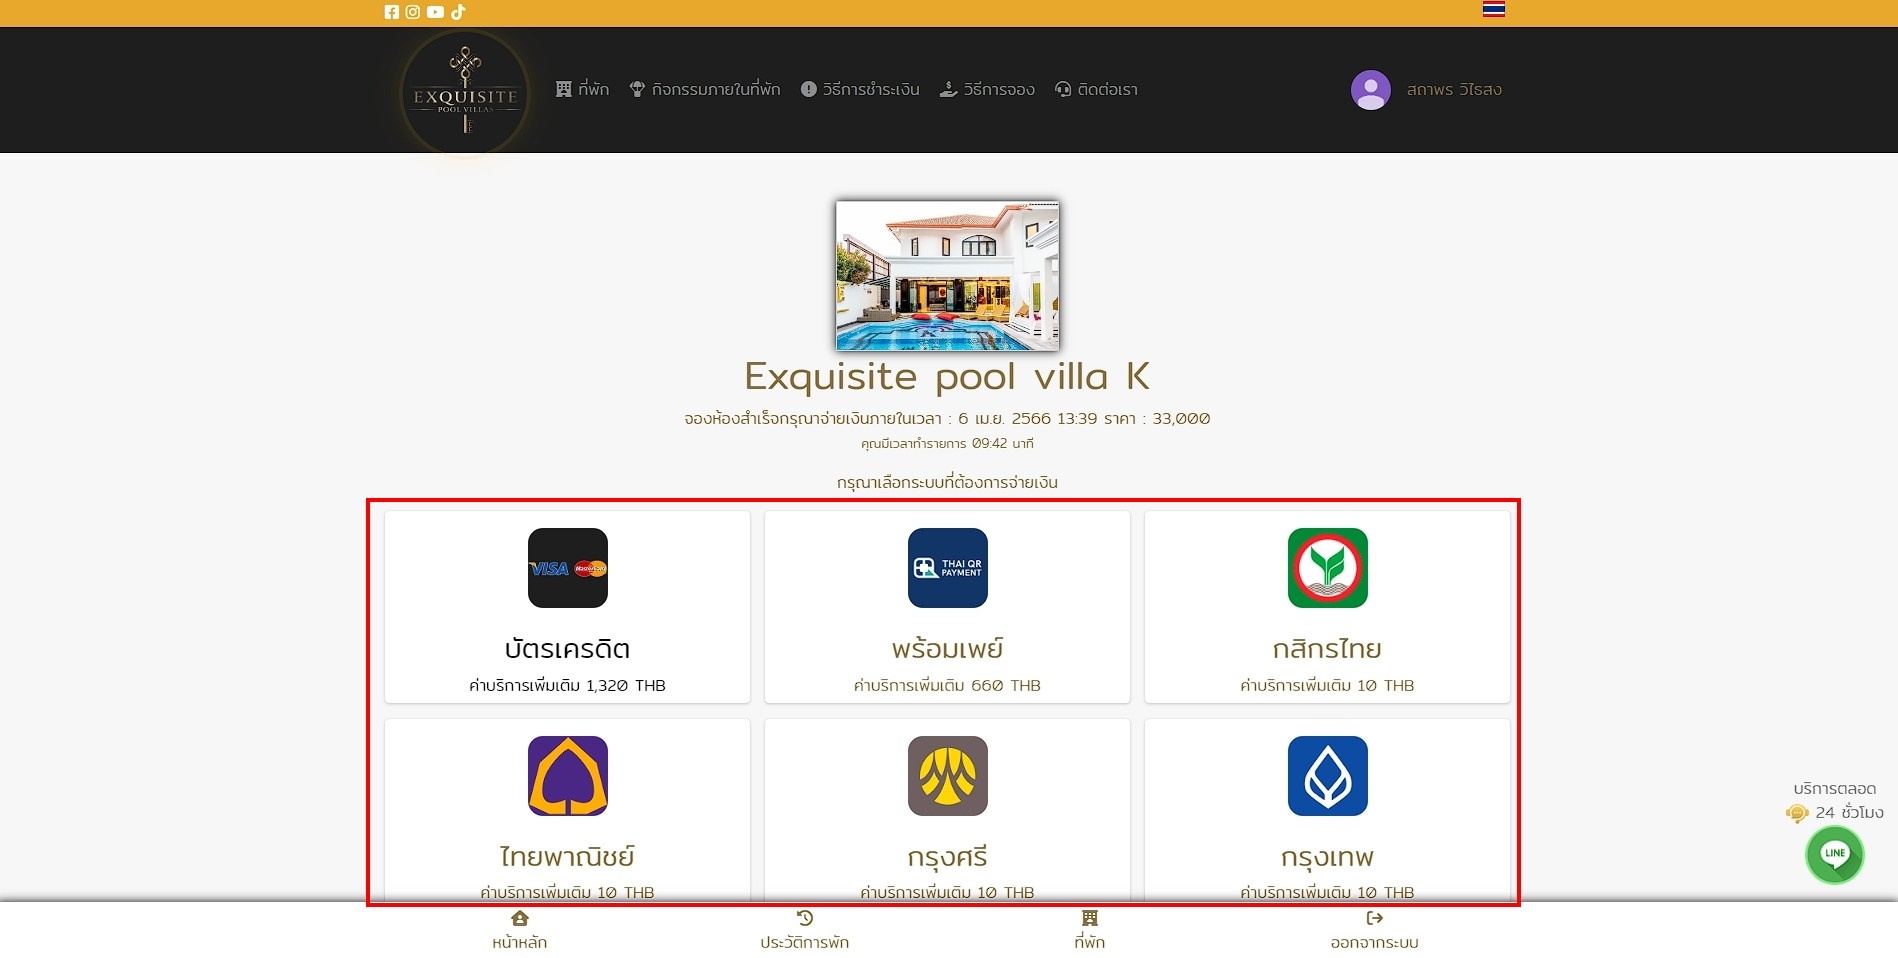
Task: Click the history clock icon in bottom bar
Action: pos(804,918)
